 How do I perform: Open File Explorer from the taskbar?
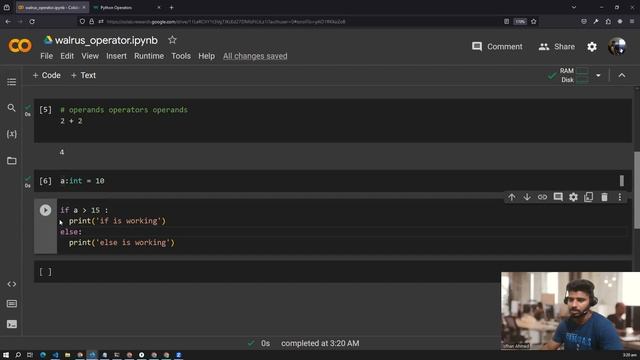[68, 355]
